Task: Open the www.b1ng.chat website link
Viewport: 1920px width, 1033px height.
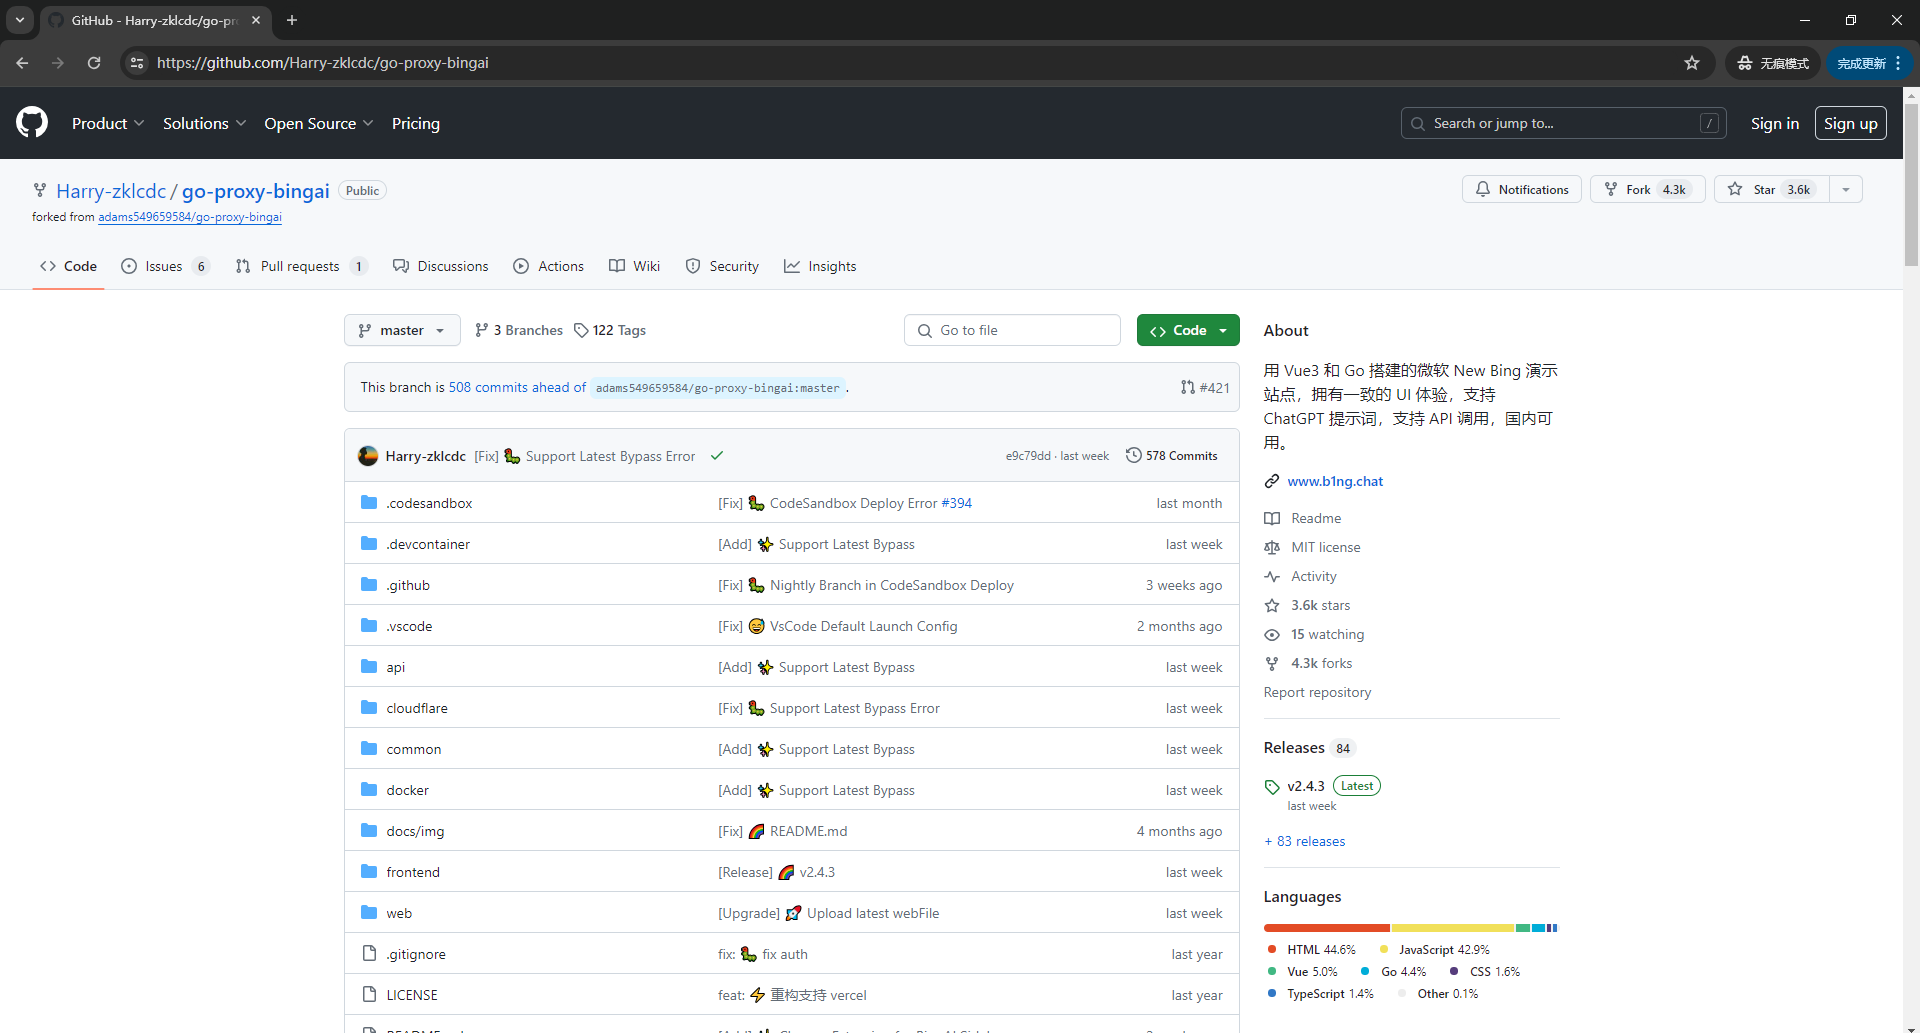Action: click(1335, 482)
